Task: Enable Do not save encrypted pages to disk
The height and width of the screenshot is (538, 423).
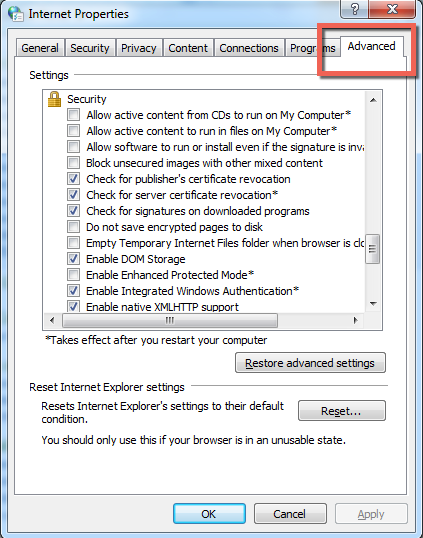Action: tap(73, 227)
